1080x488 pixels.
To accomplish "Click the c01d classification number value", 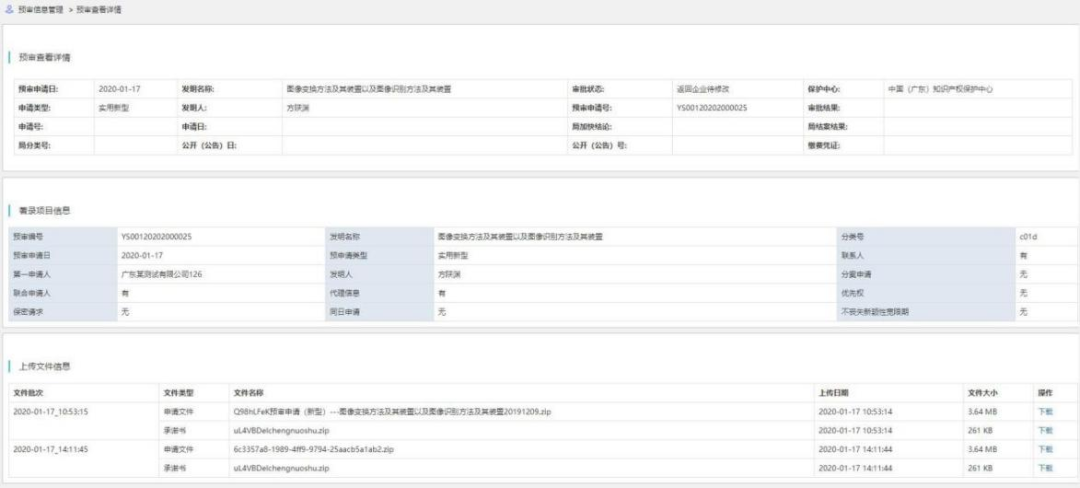I will 1027,237.
